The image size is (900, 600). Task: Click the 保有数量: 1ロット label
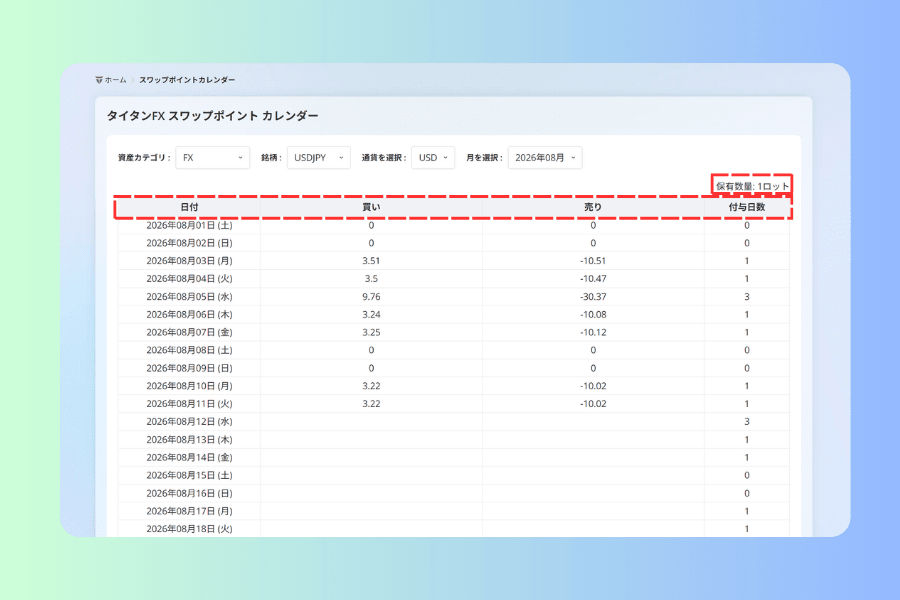(752, 186)
